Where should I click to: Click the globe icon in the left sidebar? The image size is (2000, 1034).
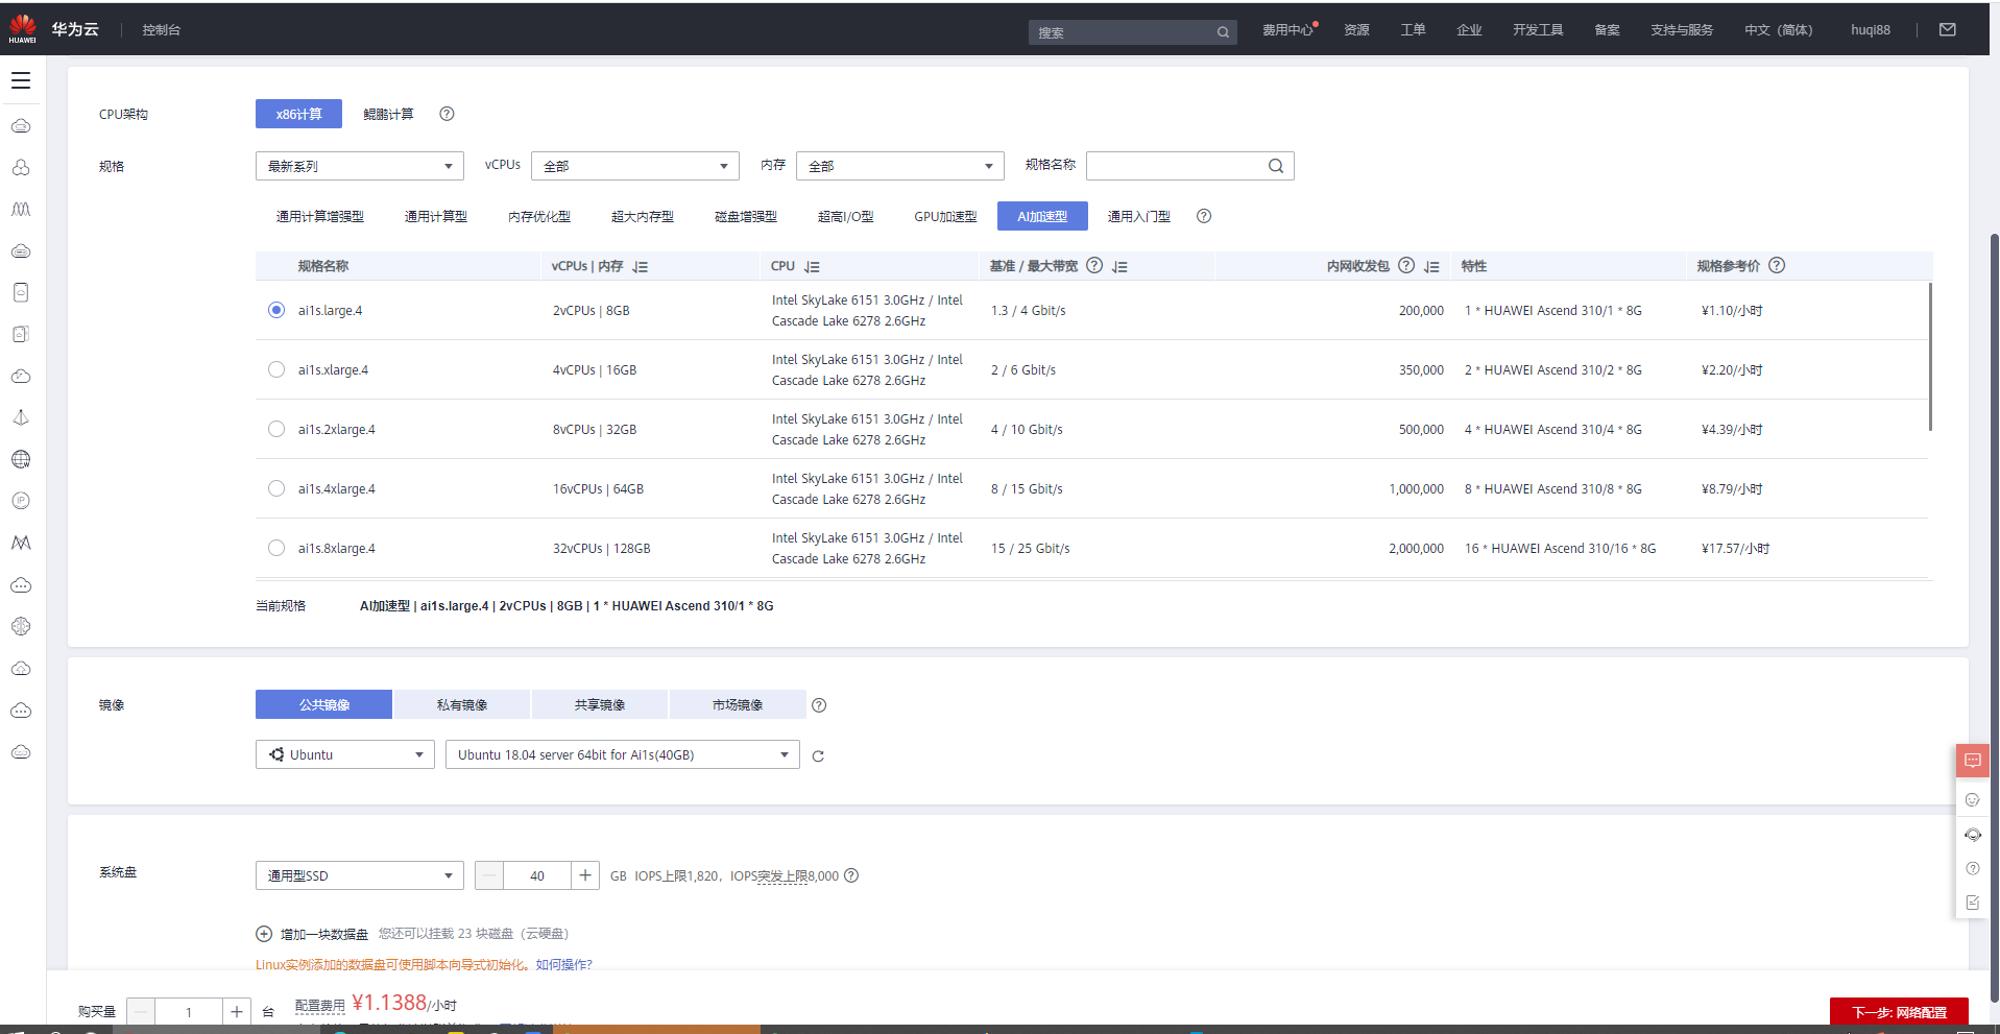click(x=21, y=459)
